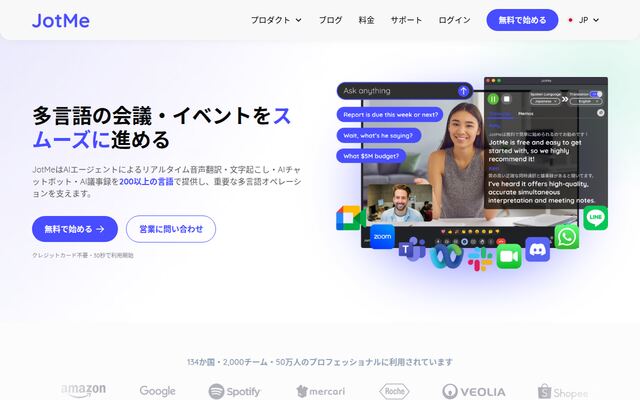This screenshot has width=640, height=400.
Task: Click the Webex icon
Action: [x=446, y=257]
